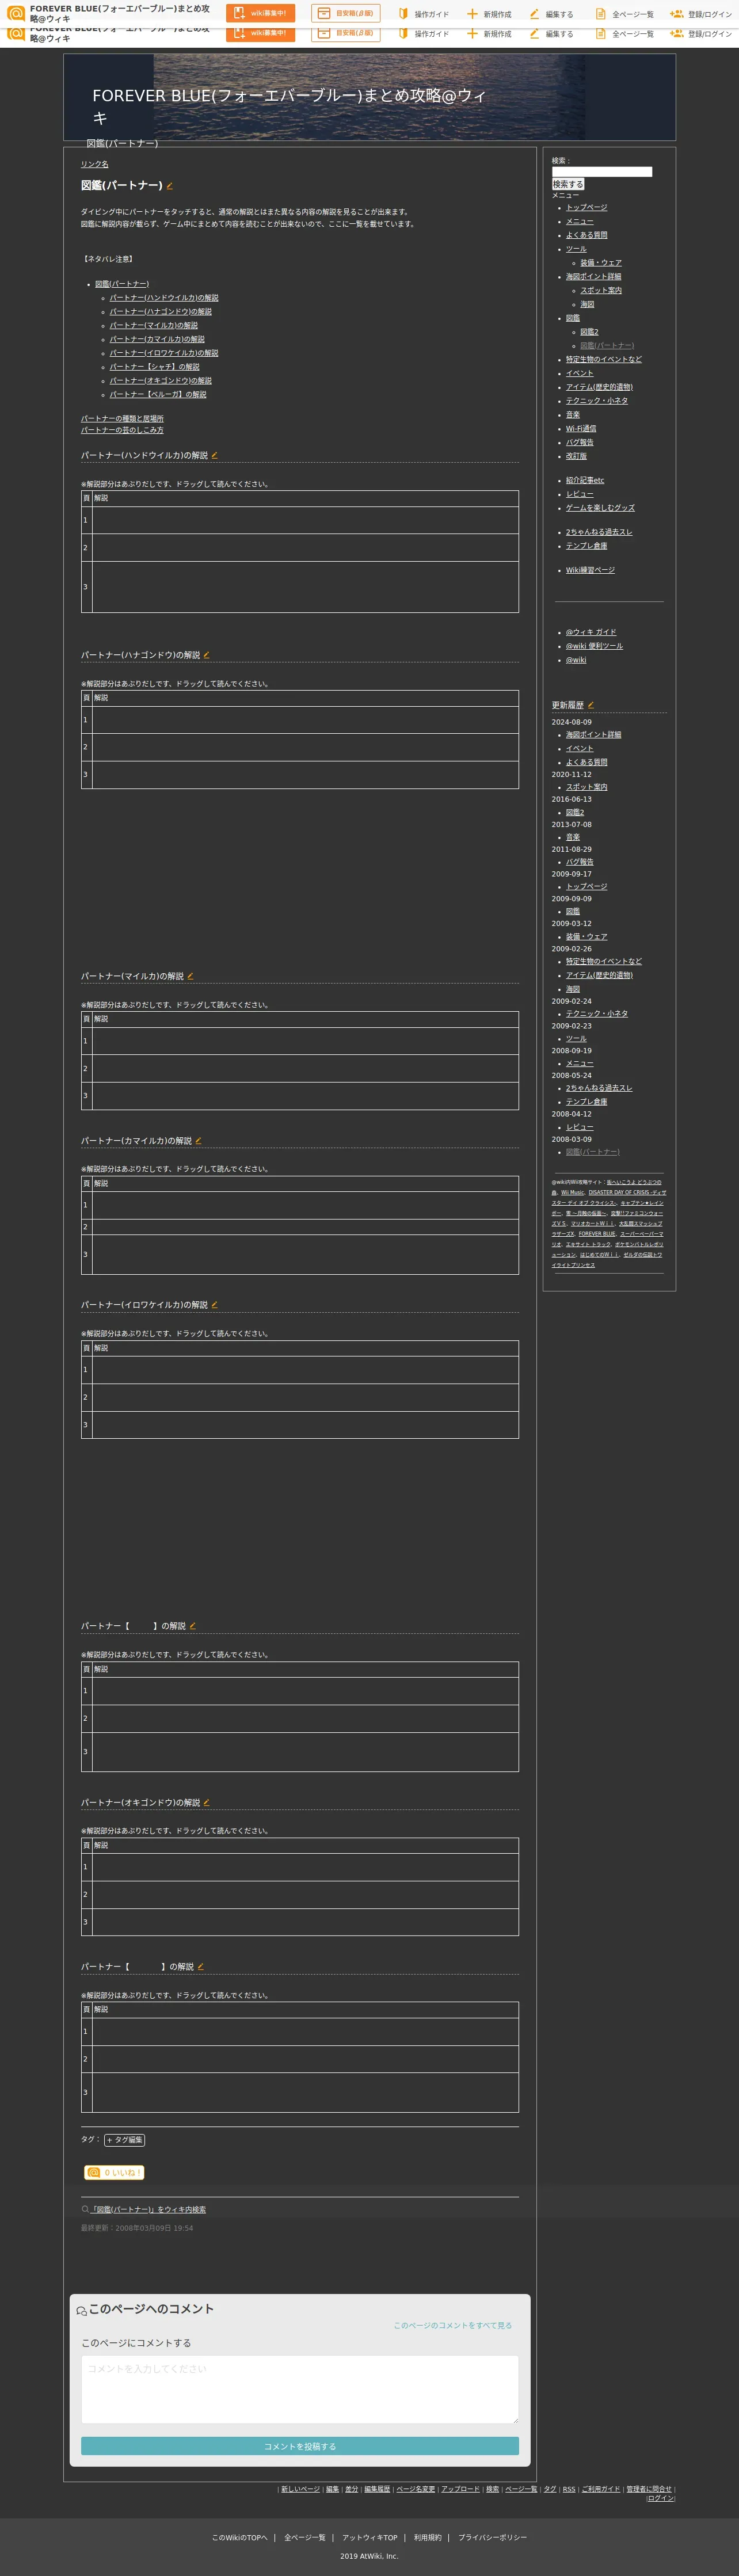Jump to パートナー(ハンドウイルカ)の解説 in the contents list
739x2576 pixels.
coord(164,298)
